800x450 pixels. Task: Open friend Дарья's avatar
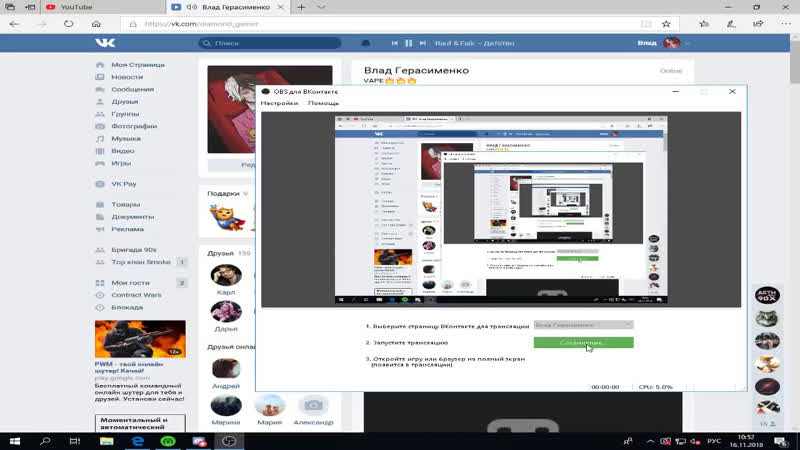[x=226, y=312]
